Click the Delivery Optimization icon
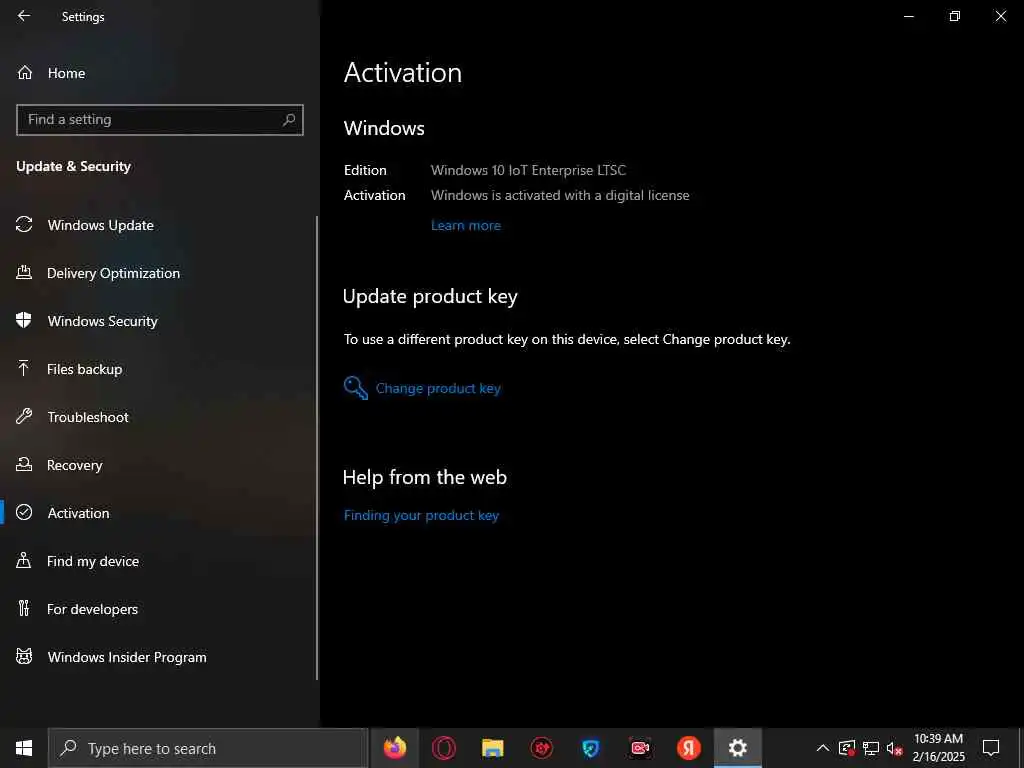 [x=24, y=272]
